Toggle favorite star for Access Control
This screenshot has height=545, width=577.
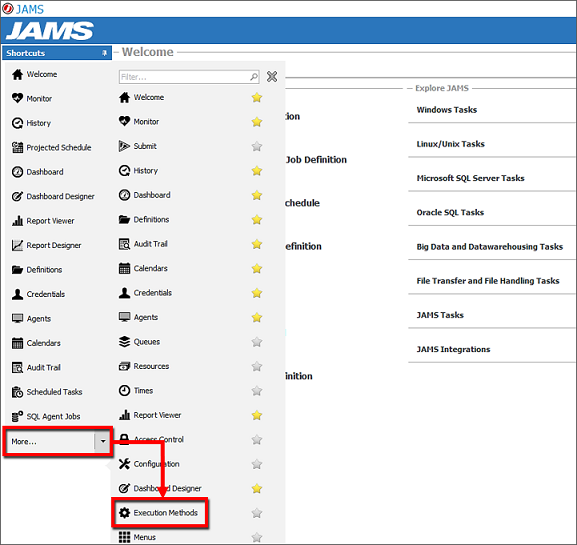(257, 440)
